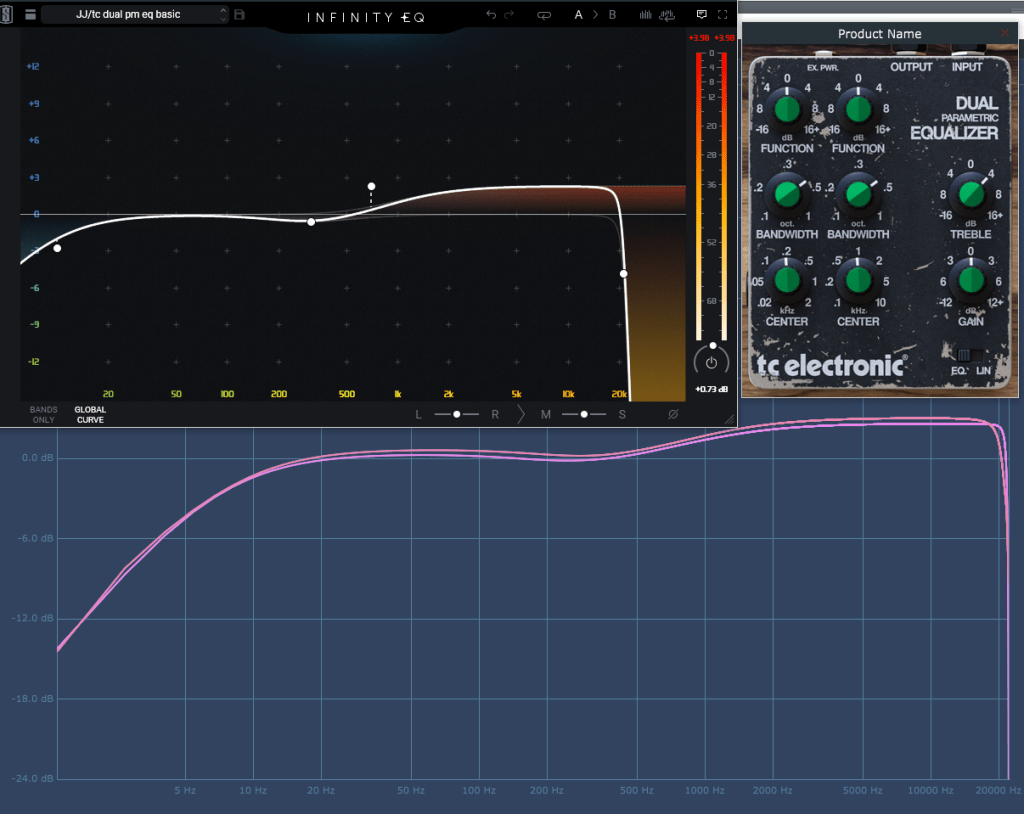1024x814 pixels.
Task: Click the undo arrow in Infinity EQ
Action: click(x=490, y=15)
